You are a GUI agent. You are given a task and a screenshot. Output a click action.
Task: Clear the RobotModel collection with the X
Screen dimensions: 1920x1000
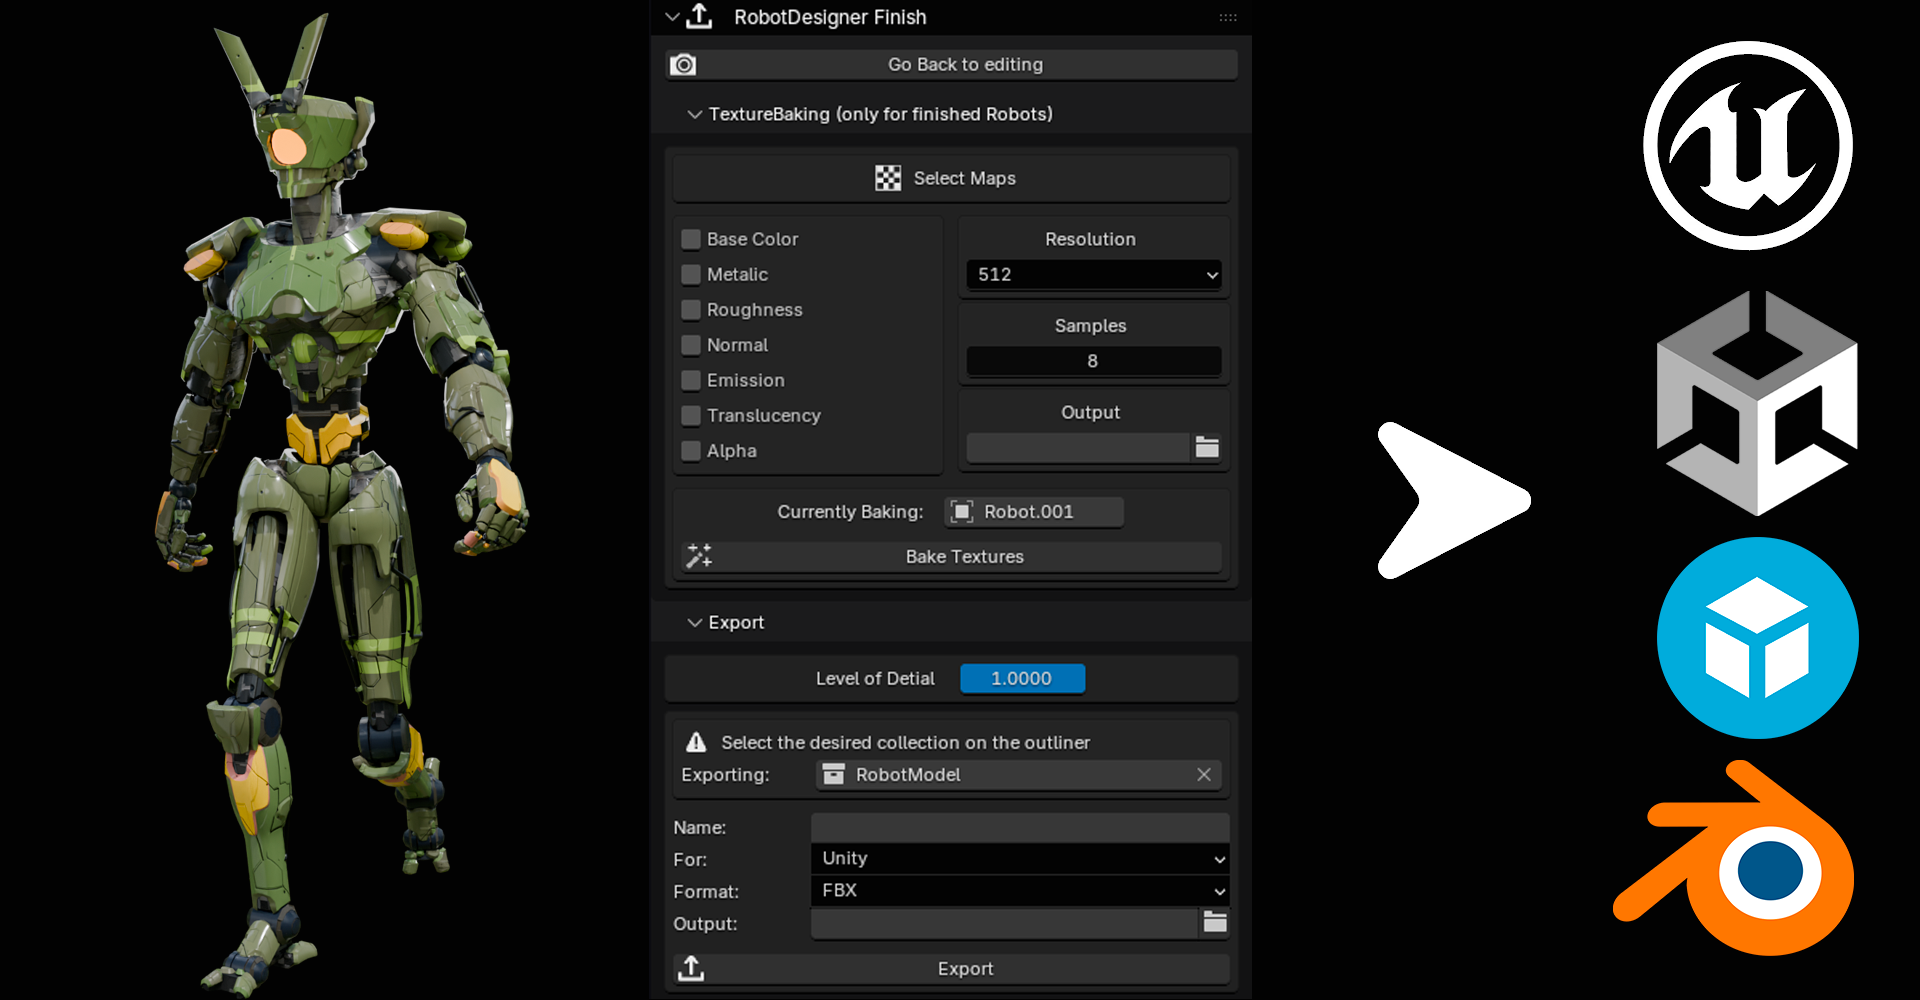(x=1204, y=775)
